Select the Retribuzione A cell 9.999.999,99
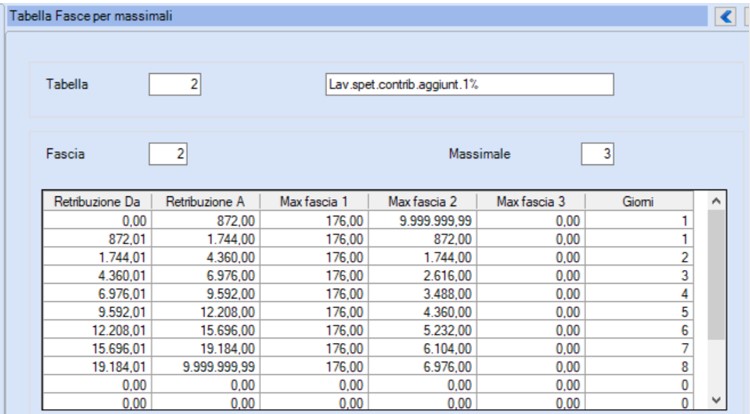The width and height of the screenshot is (750, 414). tap(205, 366)
